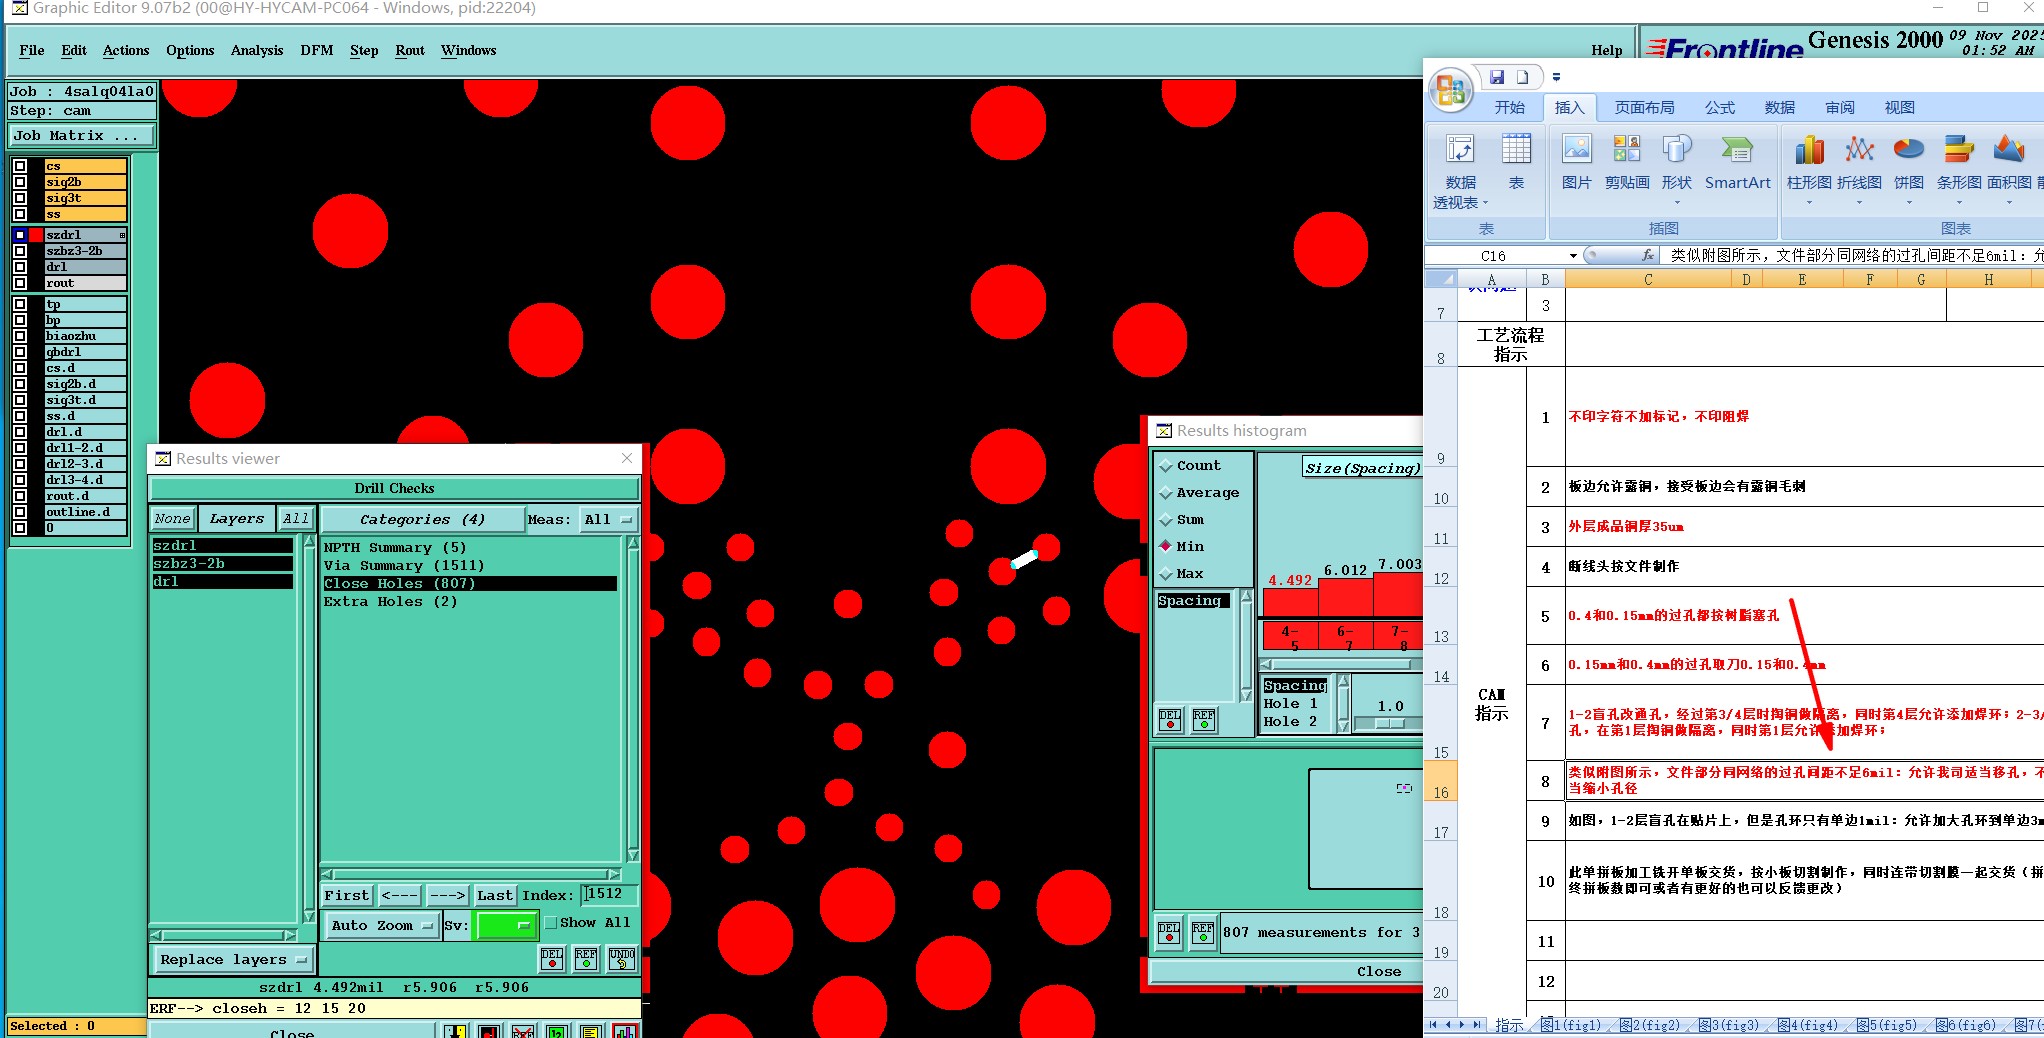Click the UNDO icon in Results viewer
Image resolution: width=2044 pixels, height=1038 pixels.
[622, 959]
